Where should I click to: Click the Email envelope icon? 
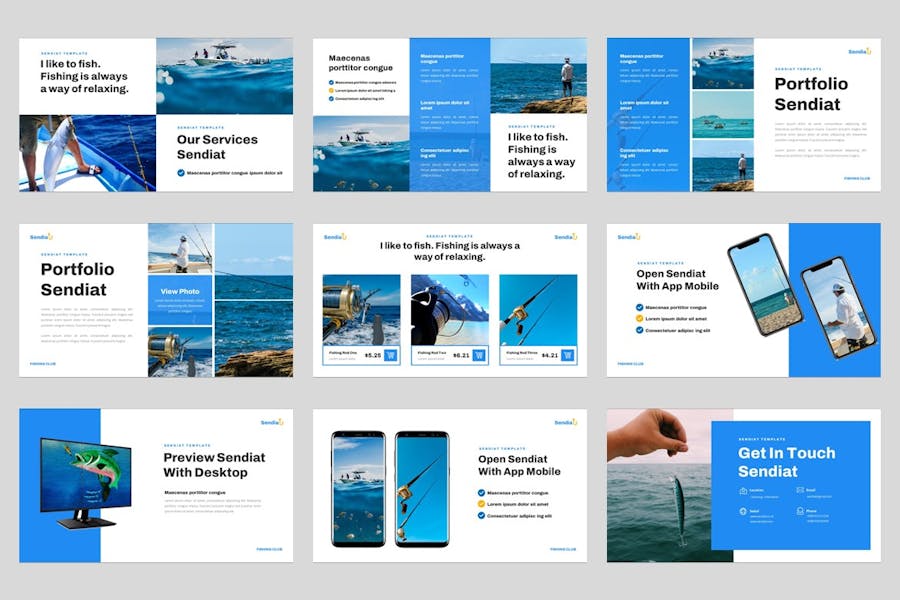[800, 490]
